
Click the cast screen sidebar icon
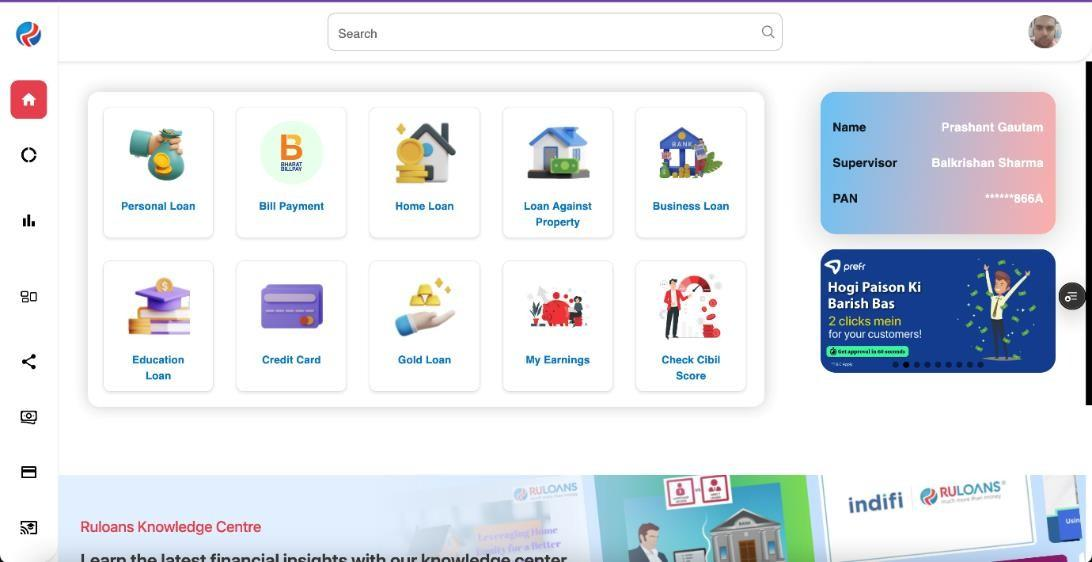pyautogui.click(x=29, y=527)
